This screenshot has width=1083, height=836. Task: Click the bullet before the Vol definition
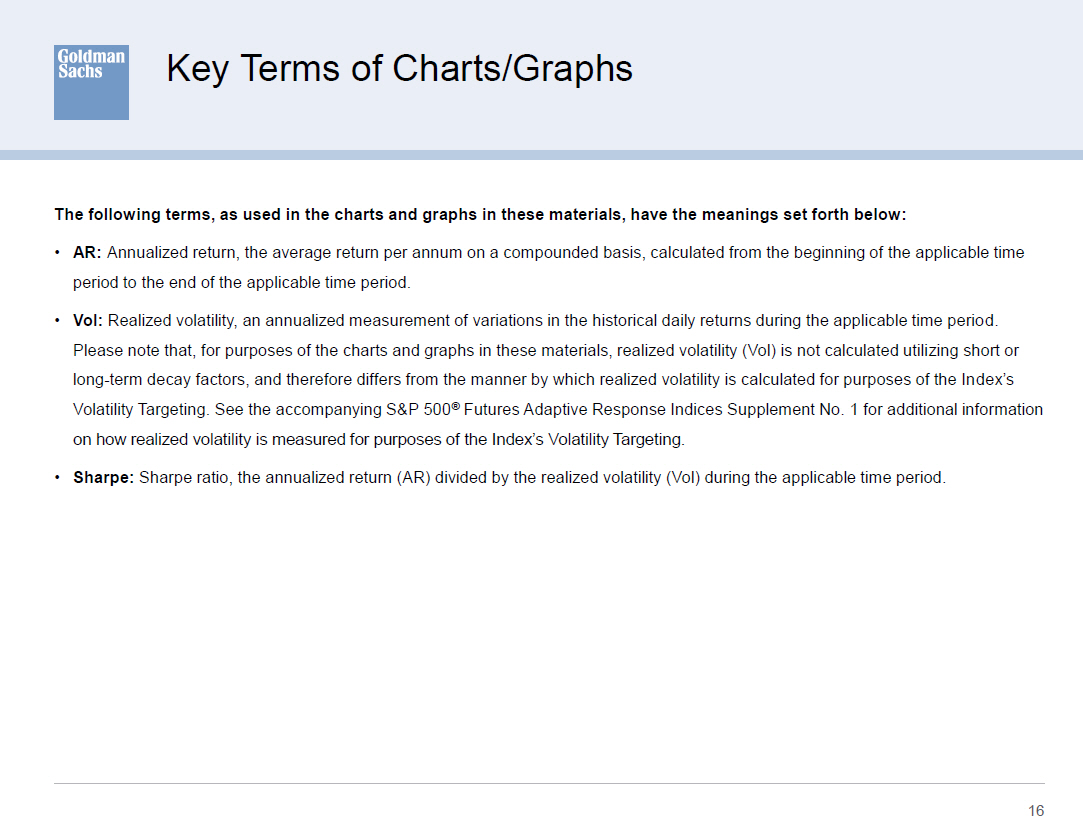tap(57, 321)
